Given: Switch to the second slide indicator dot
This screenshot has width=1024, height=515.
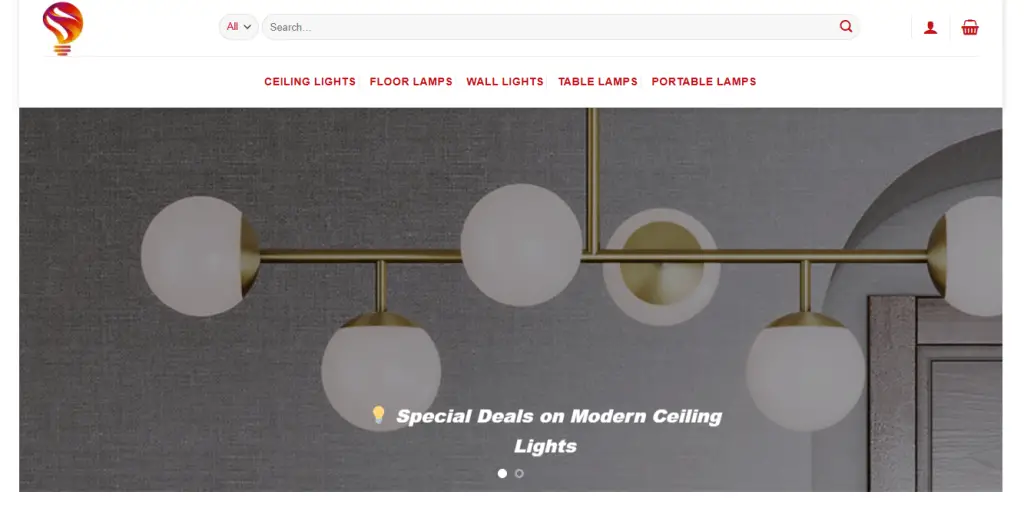Looking at the screenshot, I should [x=519, y=473].
